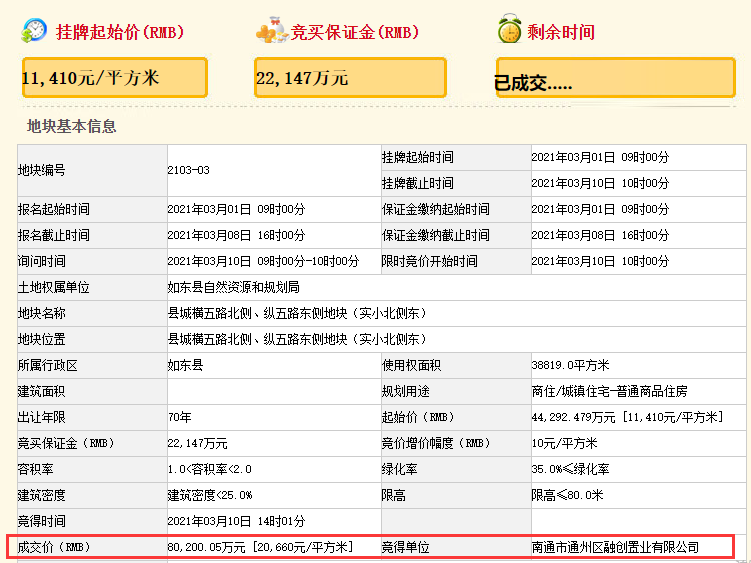Click the 22,147万元 deposit box
This screenshot has height=563, width=751.
(x=350, y=78)
